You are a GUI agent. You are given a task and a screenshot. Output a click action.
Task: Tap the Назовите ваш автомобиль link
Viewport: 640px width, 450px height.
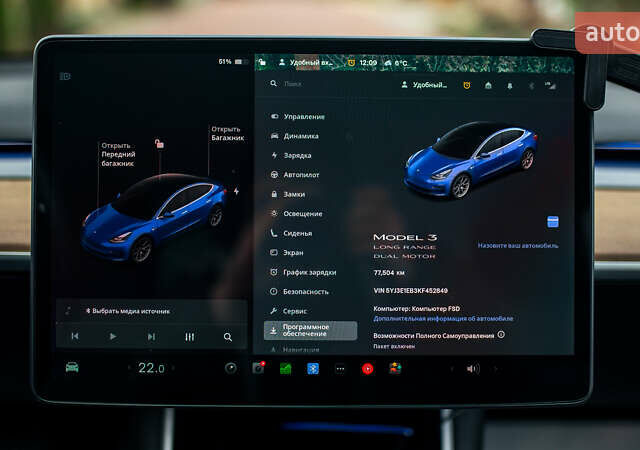click(x=517, y=245)
